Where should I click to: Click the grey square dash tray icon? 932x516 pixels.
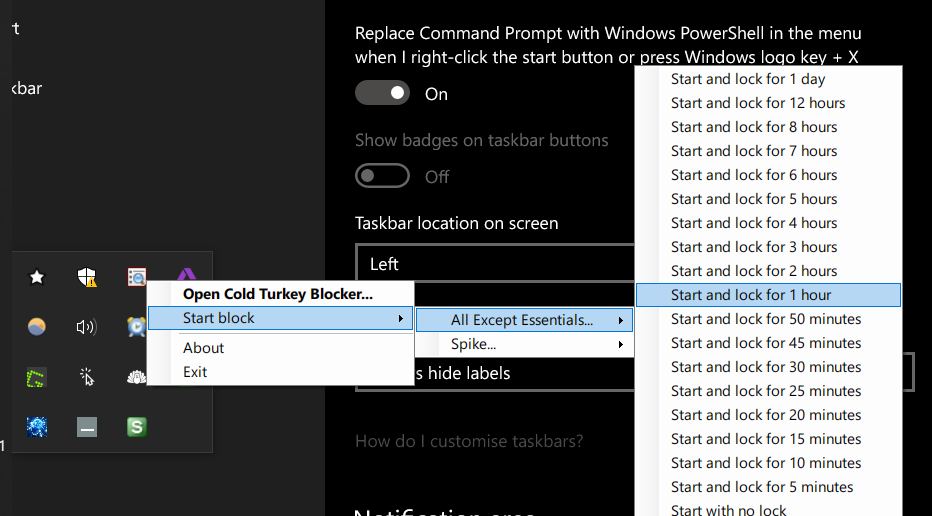click(87, 427)
